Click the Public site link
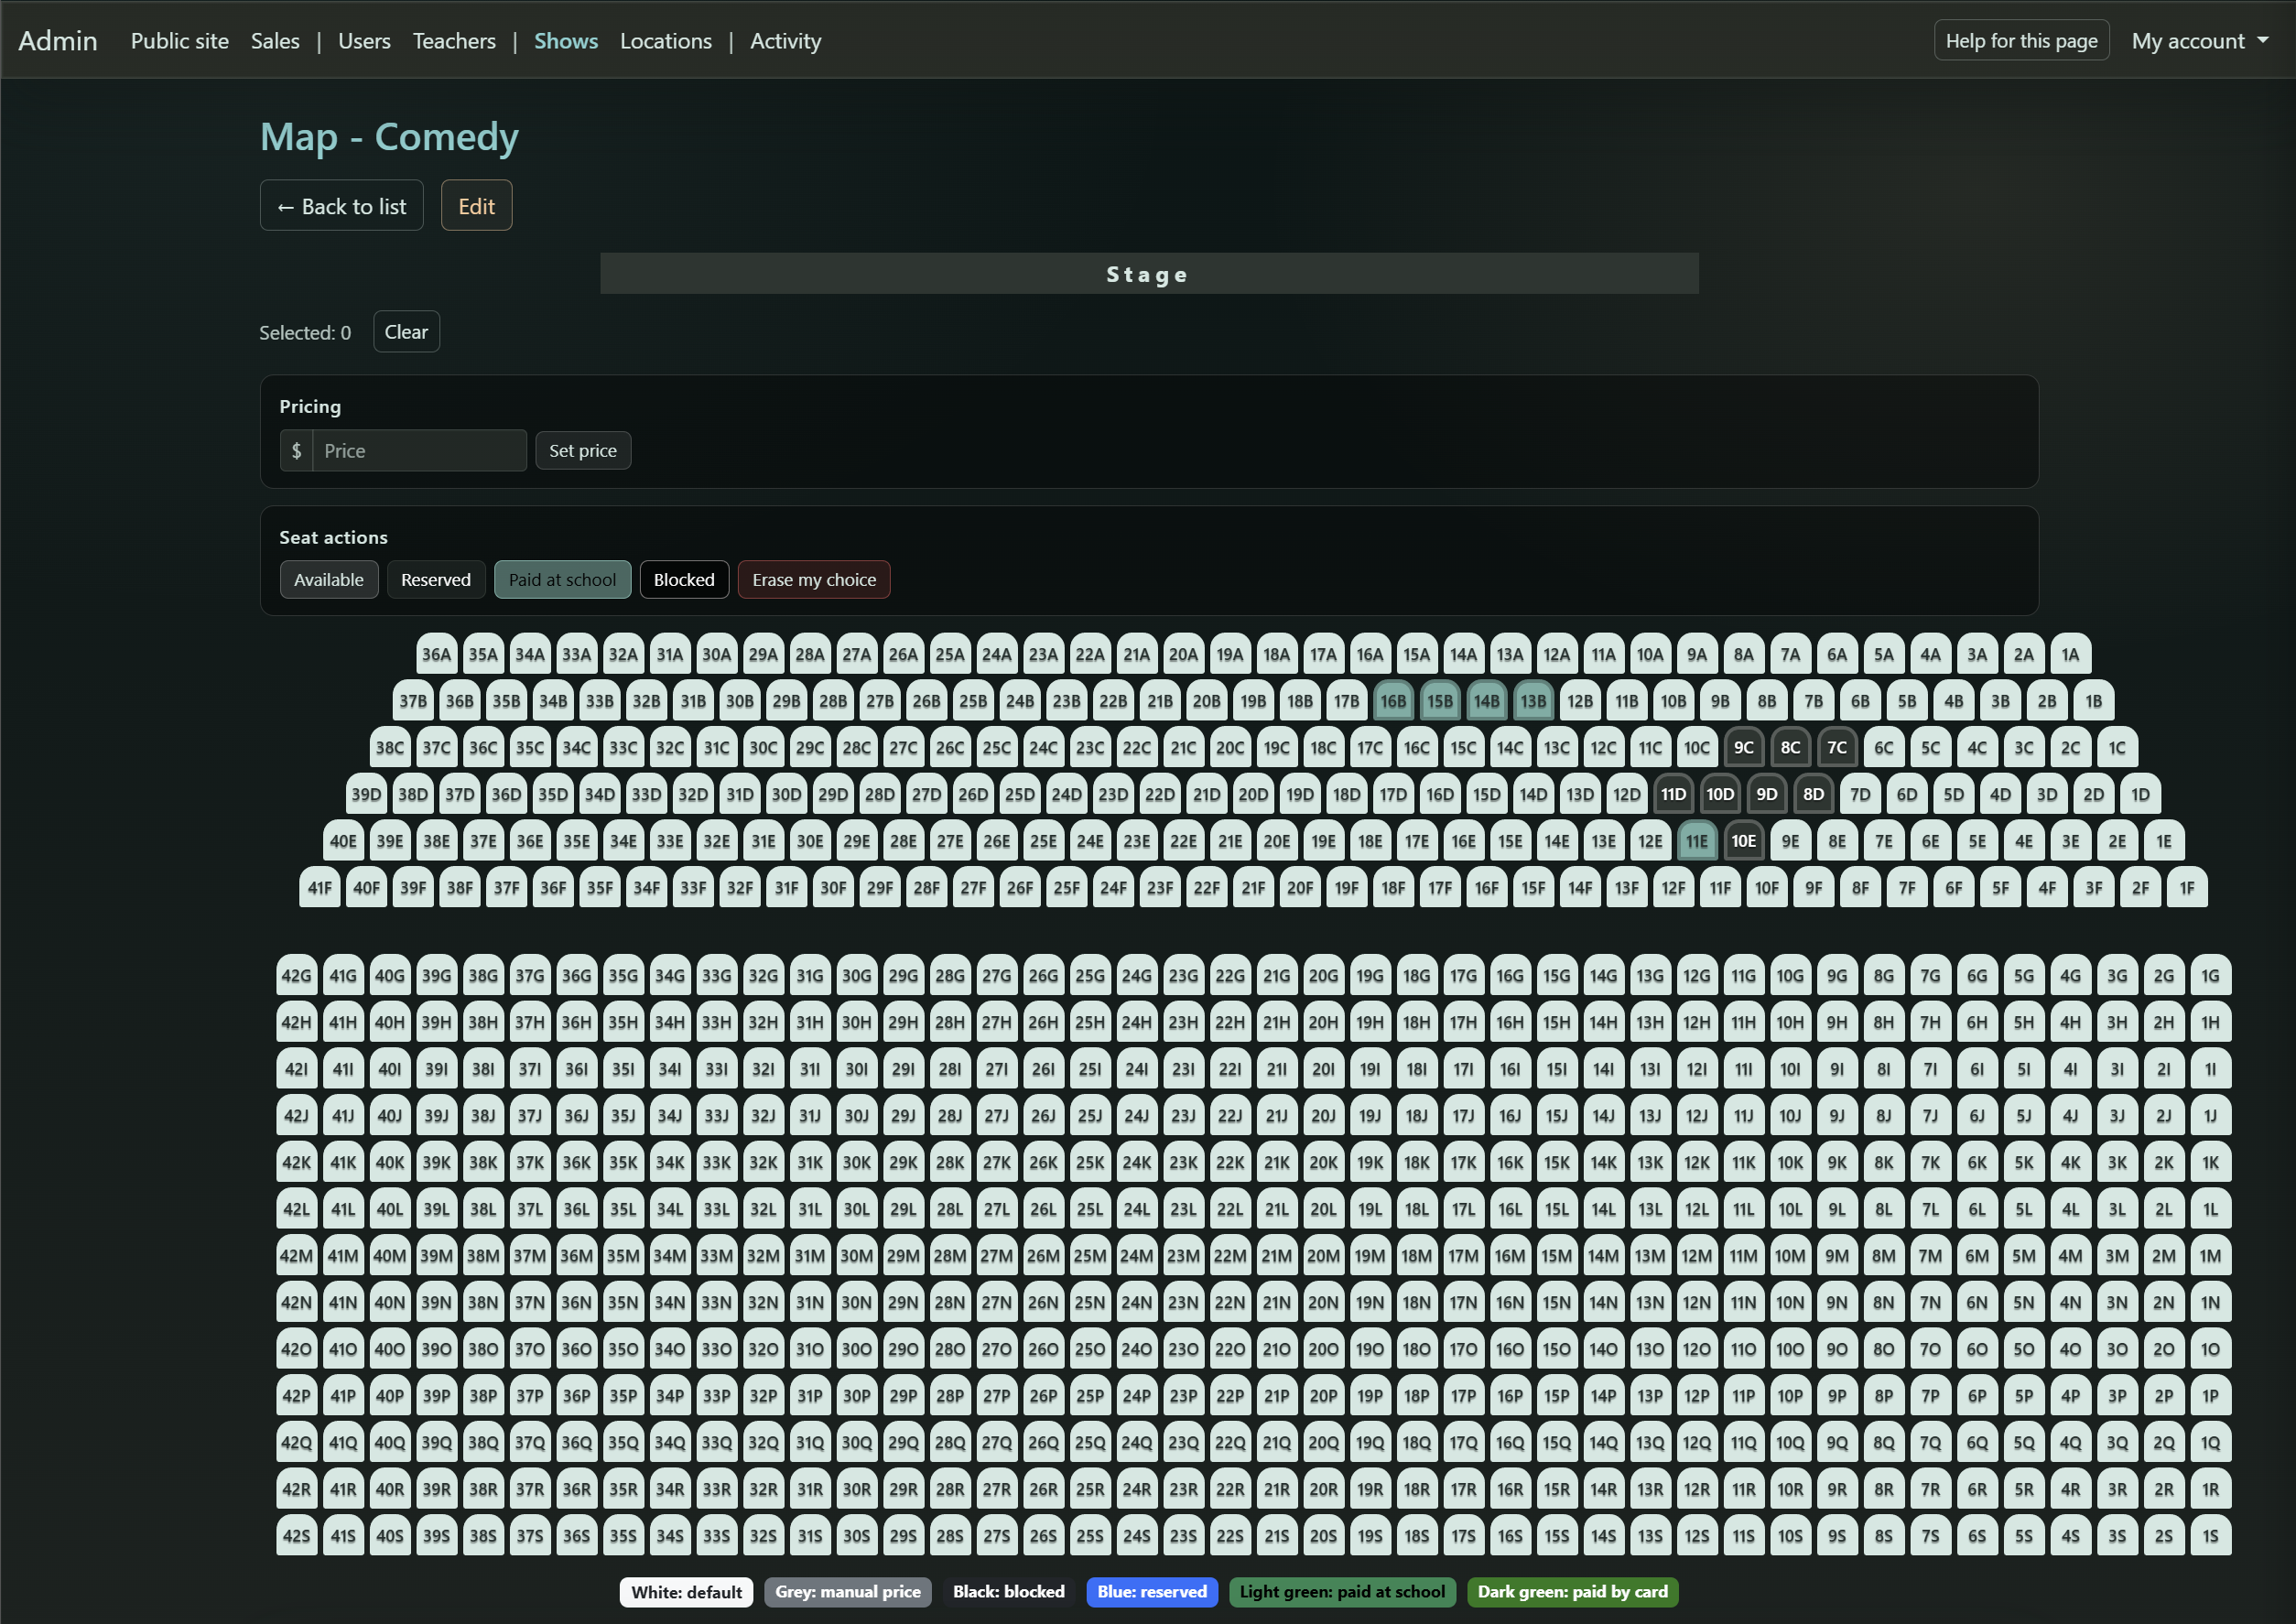The image size is (2296, 1624). point(179,41)
